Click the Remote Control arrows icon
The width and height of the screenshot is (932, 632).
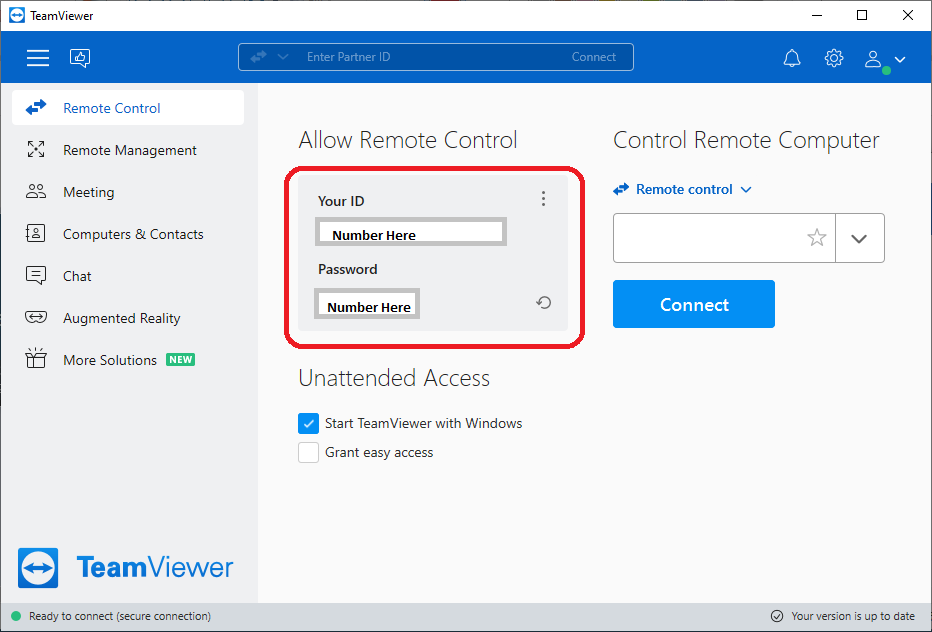click(x=36, y=108)
